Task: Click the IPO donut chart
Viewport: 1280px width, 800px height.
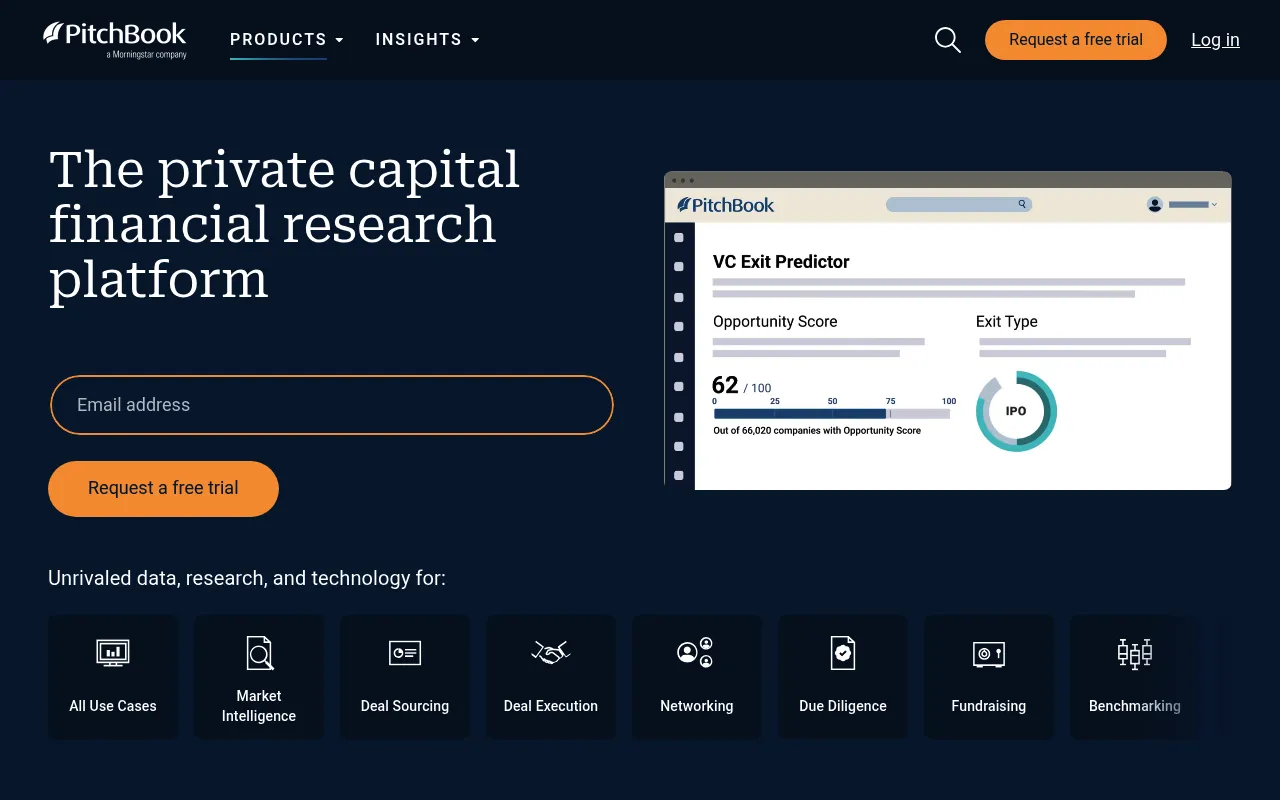Action: coord(1016,411)
